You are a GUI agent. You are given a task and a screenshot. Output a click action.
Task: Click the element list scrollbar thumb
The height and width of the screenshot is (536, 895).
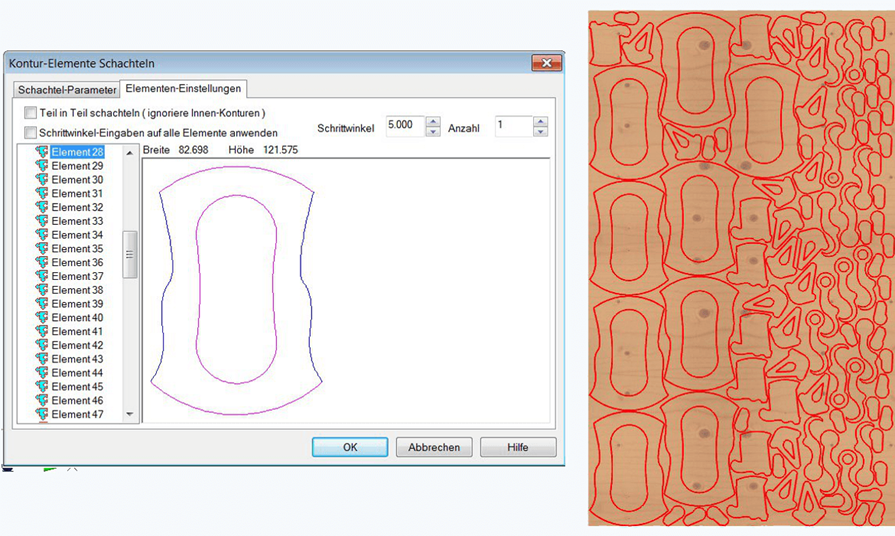pos(130,255)
